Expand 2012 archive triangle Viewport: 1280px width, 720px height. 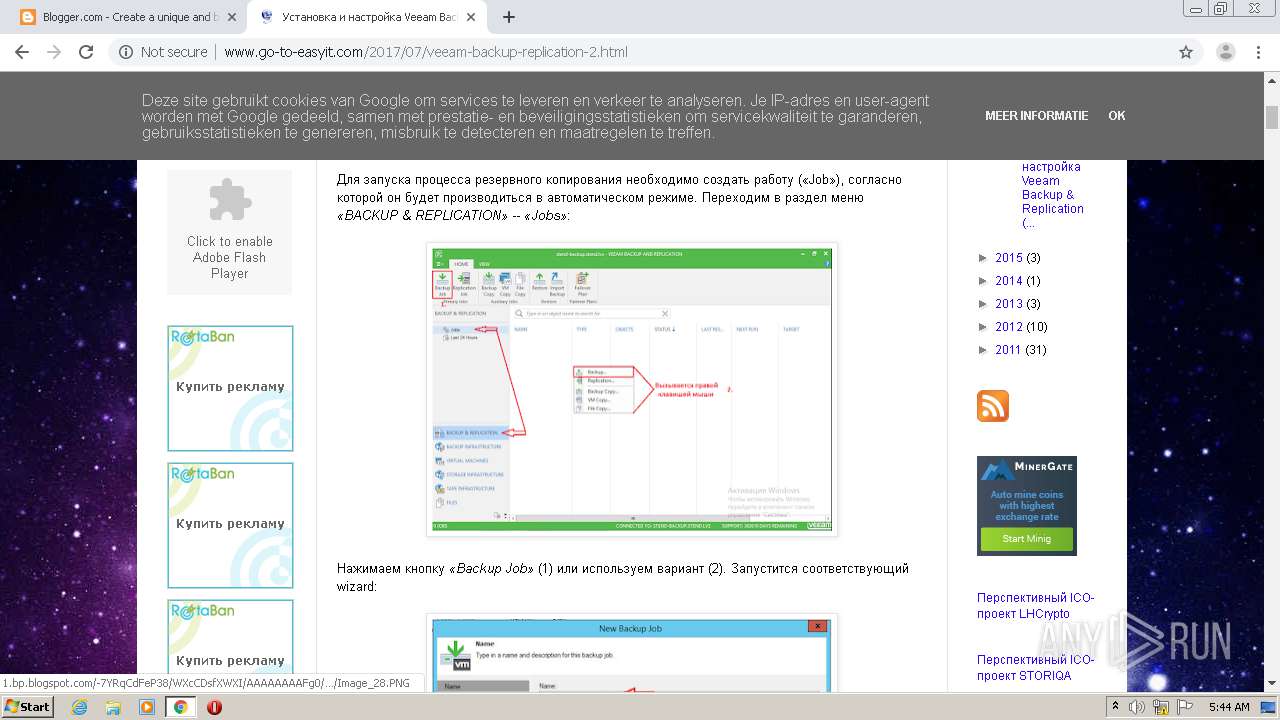984,327
